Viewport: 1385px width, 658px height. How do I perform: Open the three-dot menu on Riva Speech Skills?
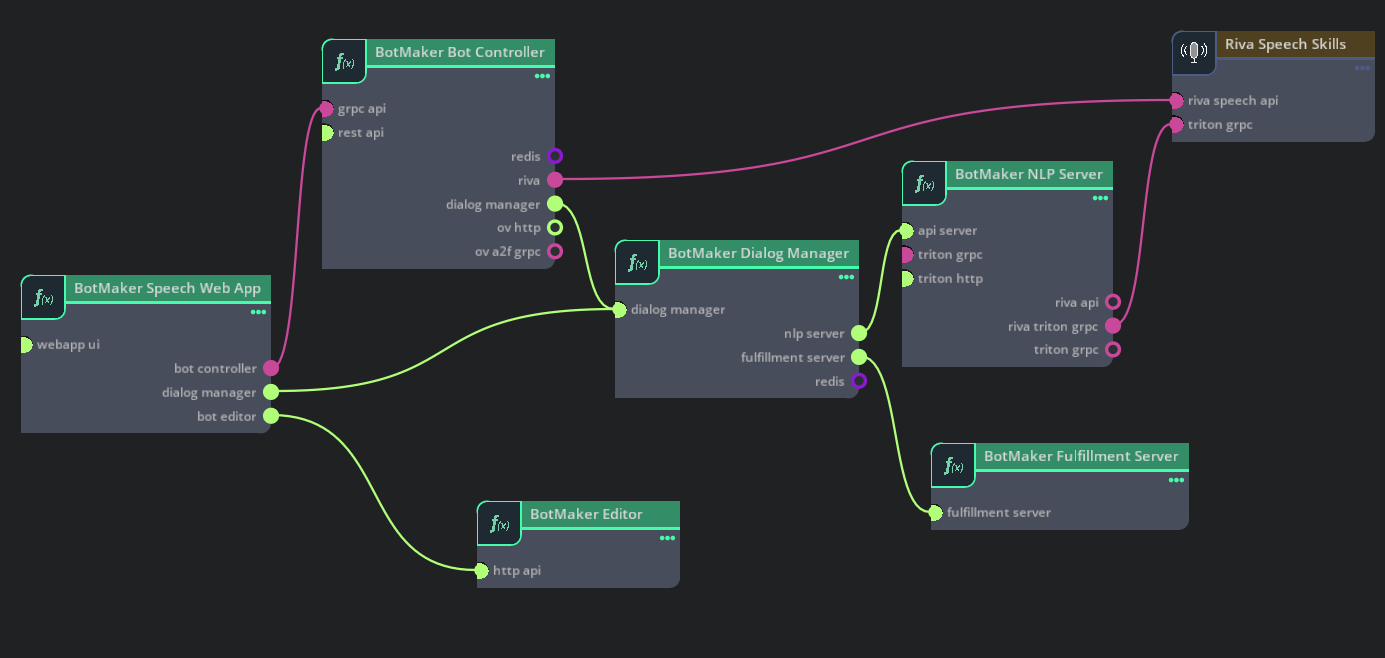click(x=1362, y=68)
